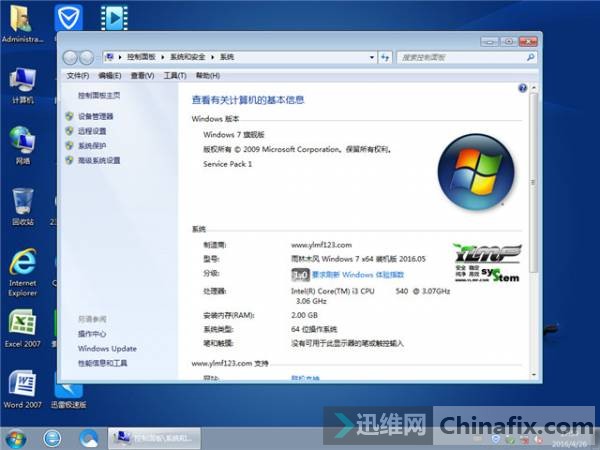Open the blue cloud browser taskbar icon
Screen dimensions: 600x450
(x=89, y=439)
